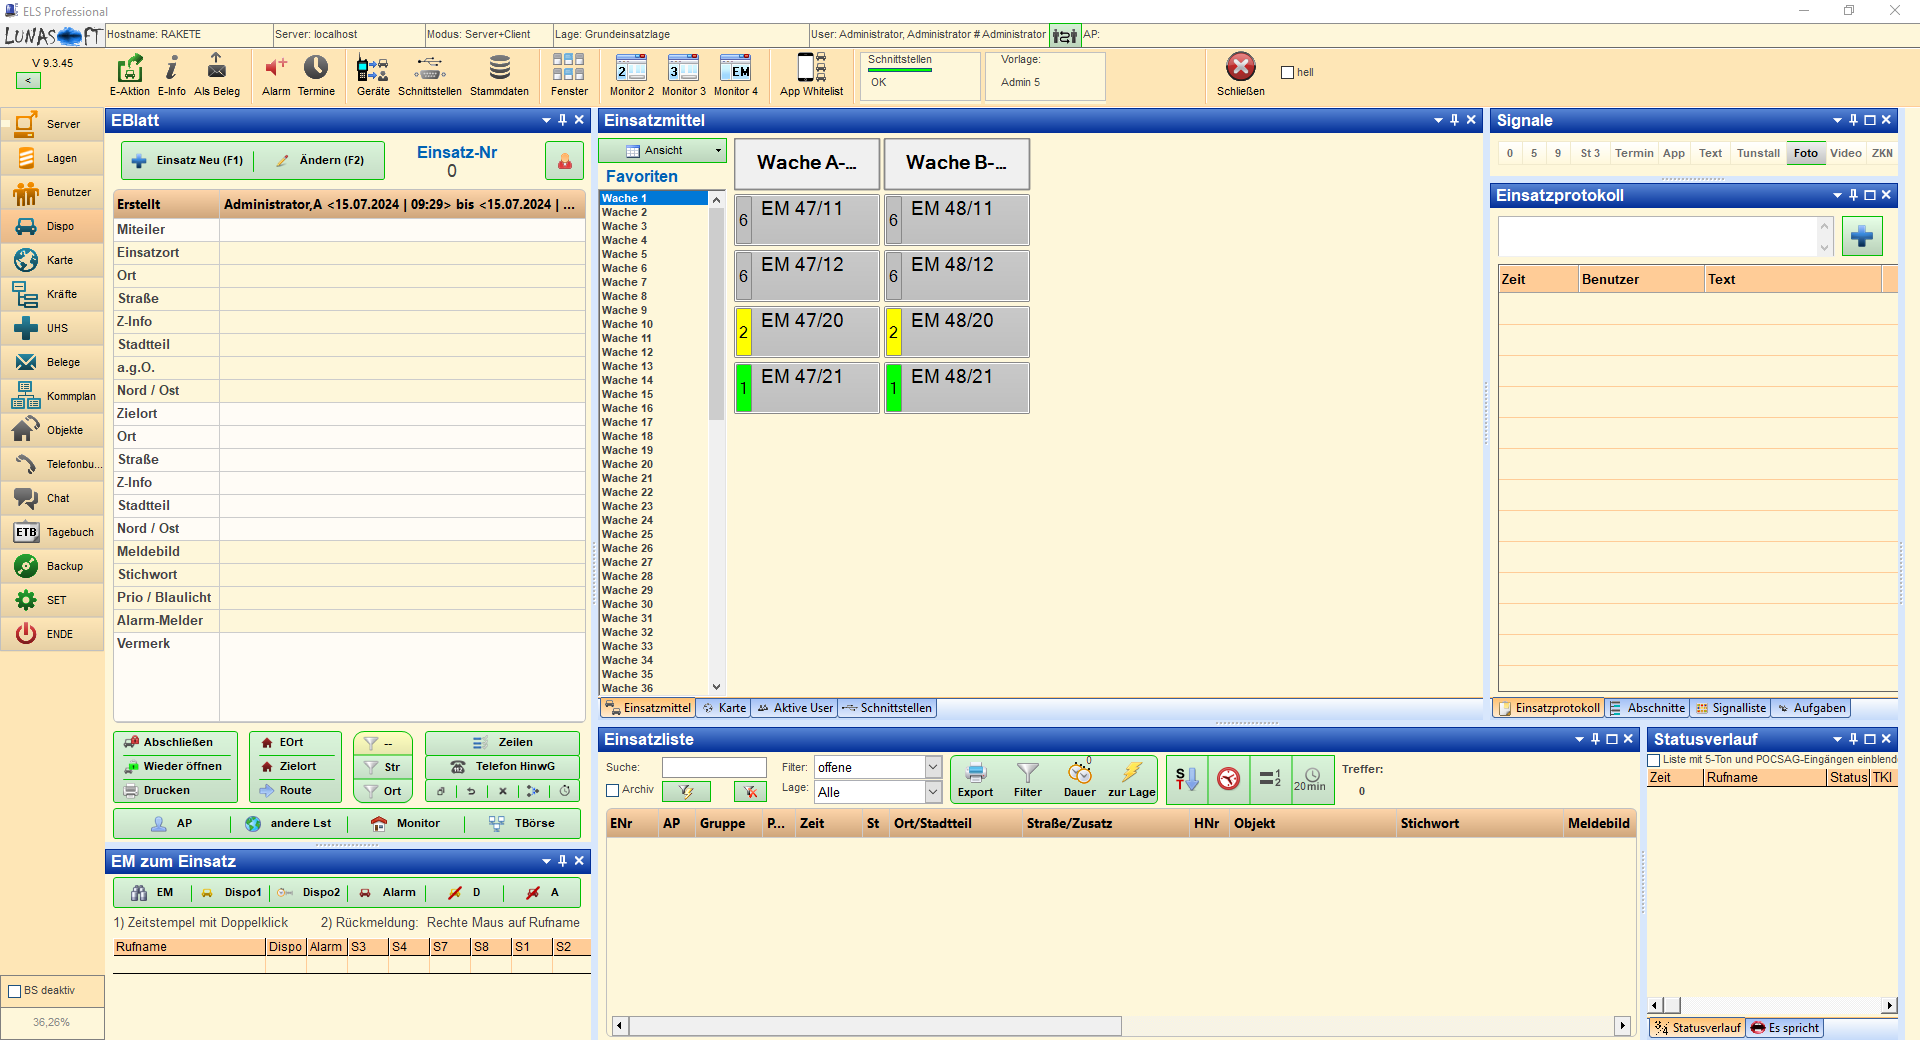Click the Suche input field
Viewport: 1920px width, 1040px height.
pos(714,767)
